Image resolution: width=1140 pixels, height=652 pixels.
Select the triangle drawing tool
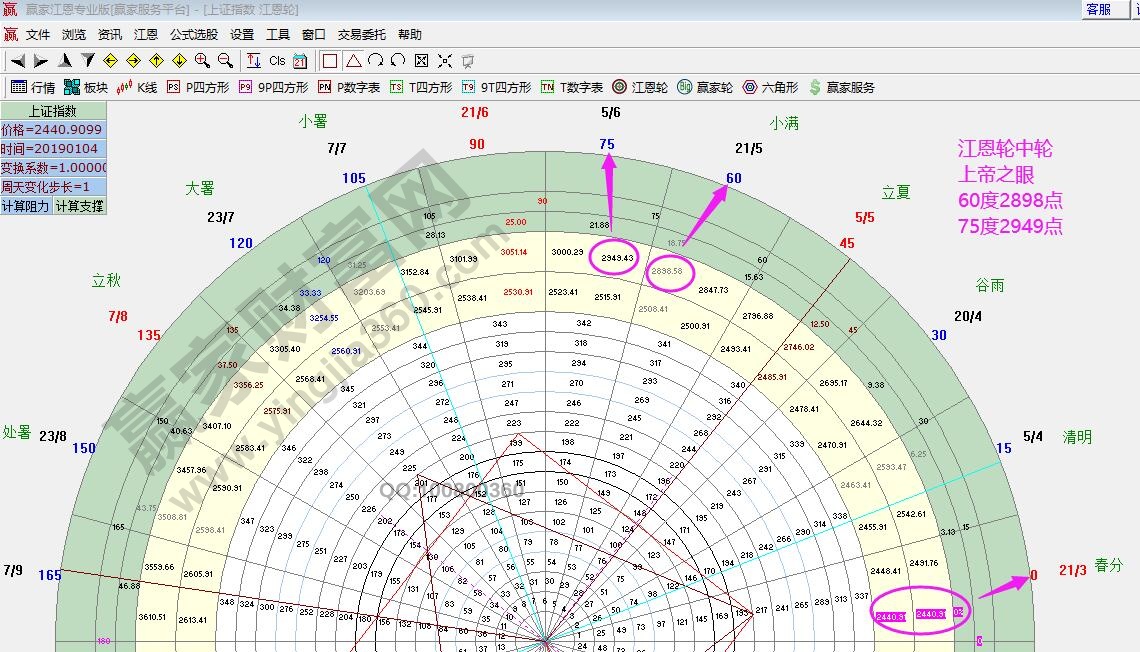point(353,61)
